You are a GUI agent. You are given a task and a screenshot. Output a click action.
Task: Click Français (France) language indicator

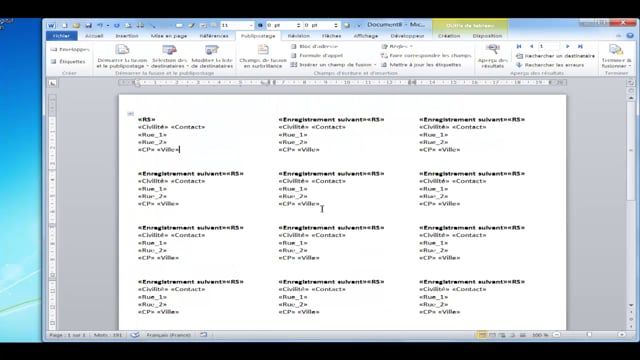(x=169, y=335)
